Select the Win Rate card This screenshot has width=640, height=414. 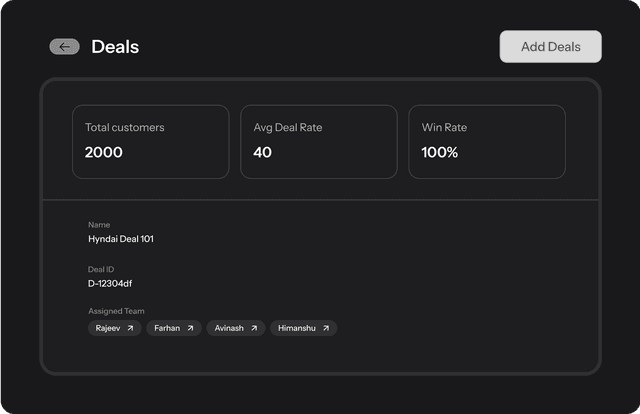pyautogui.click(x=486, y=142)
